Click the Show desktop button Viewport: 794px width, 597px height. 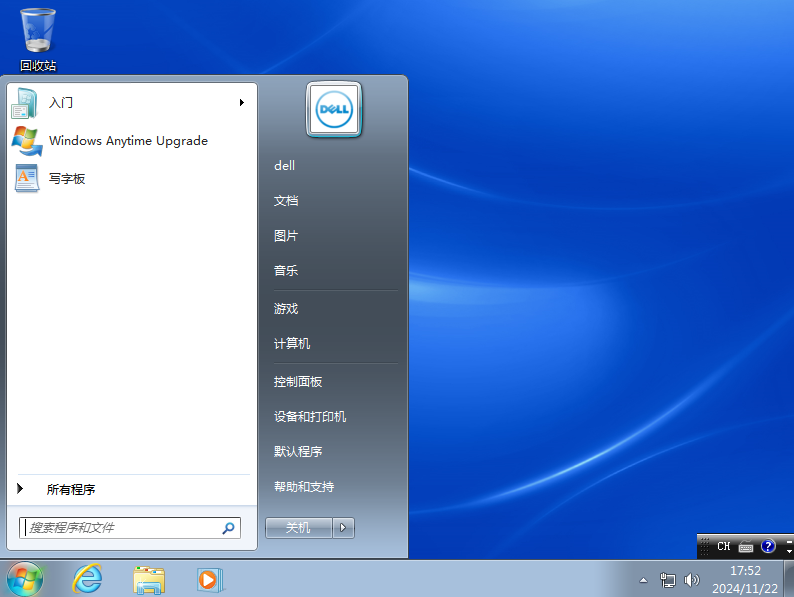point(789,579)
